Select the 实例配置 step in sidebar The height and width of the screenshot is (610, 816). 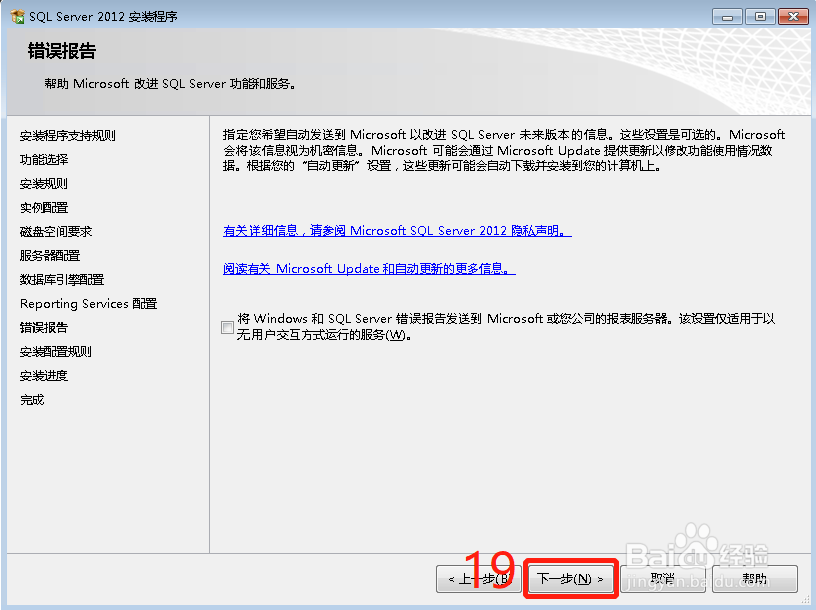click(x=44, y=208)
